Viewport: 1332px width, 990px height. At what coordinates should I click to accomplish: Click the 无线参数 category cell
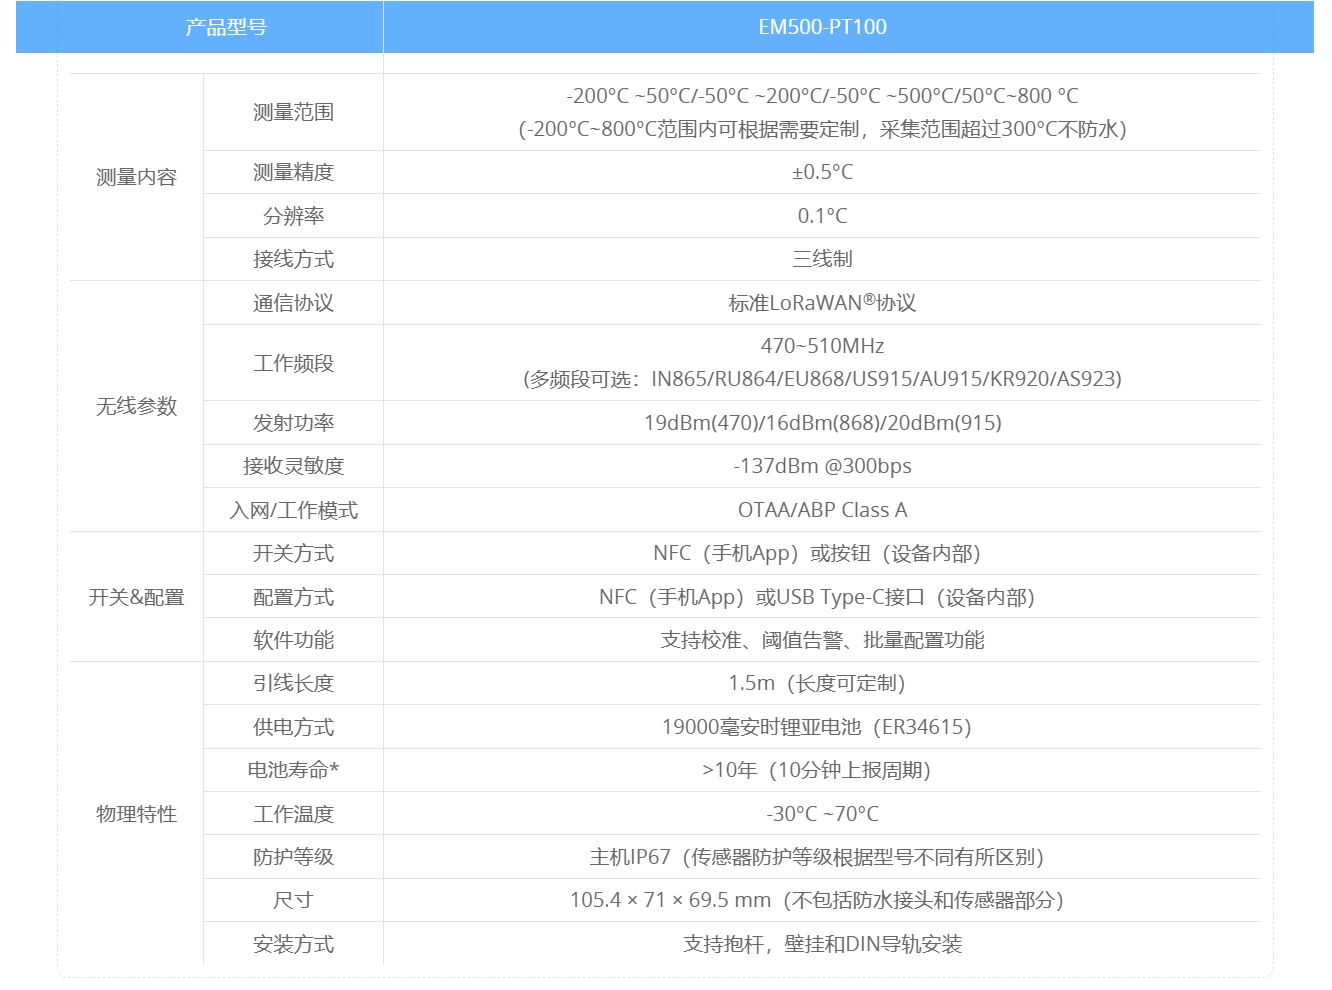click(x=136, y=406)
